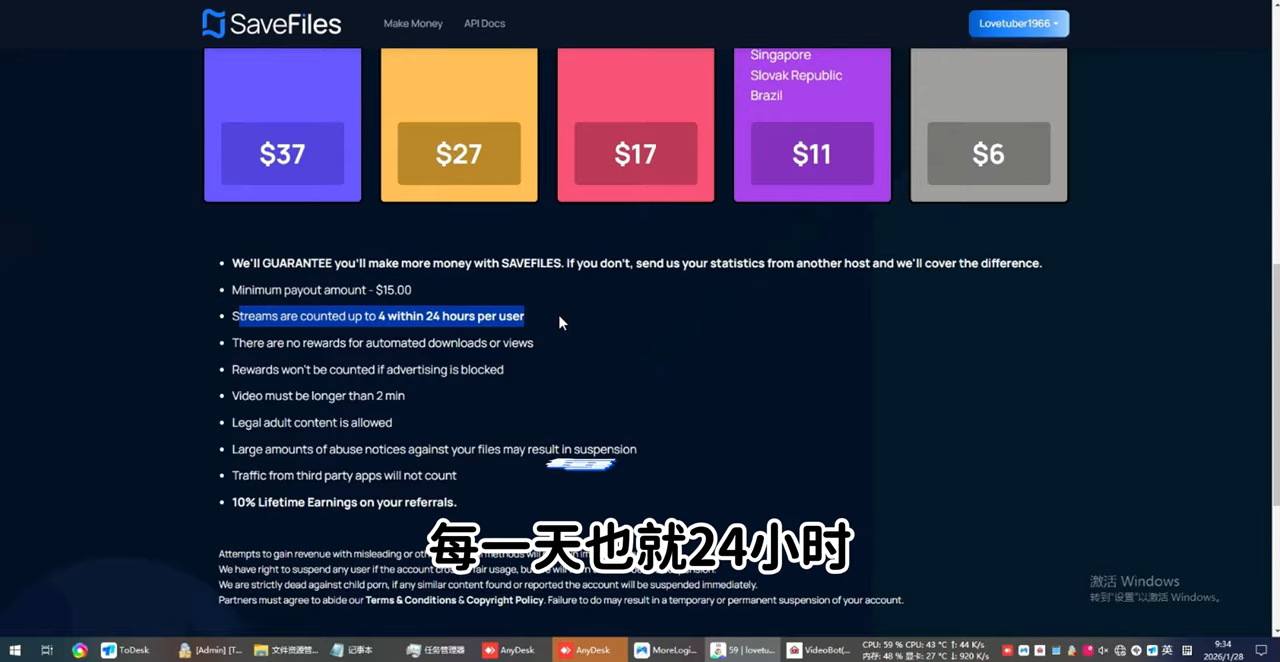This screenshot has height=662, width=1280.
Task: Click the advertising is blocked rule line
Action: (367, 369)
